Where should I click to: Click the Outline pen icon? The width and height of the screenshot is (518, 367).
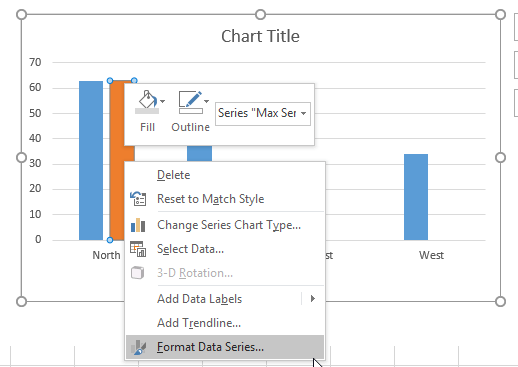coord(190,102)
